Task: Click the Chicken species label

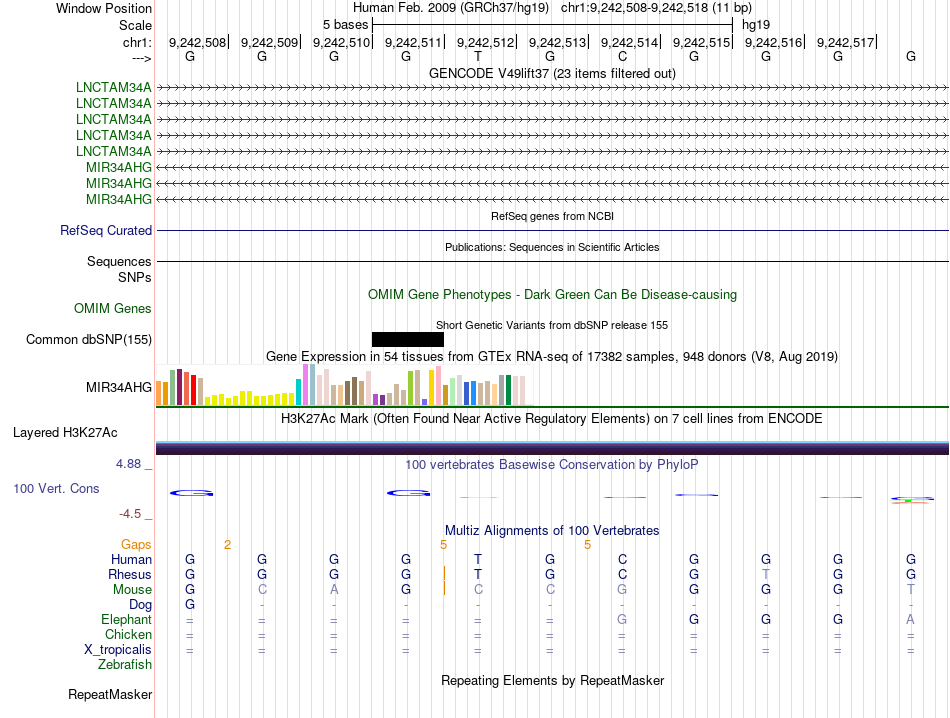Action: (x=128, y=634)
